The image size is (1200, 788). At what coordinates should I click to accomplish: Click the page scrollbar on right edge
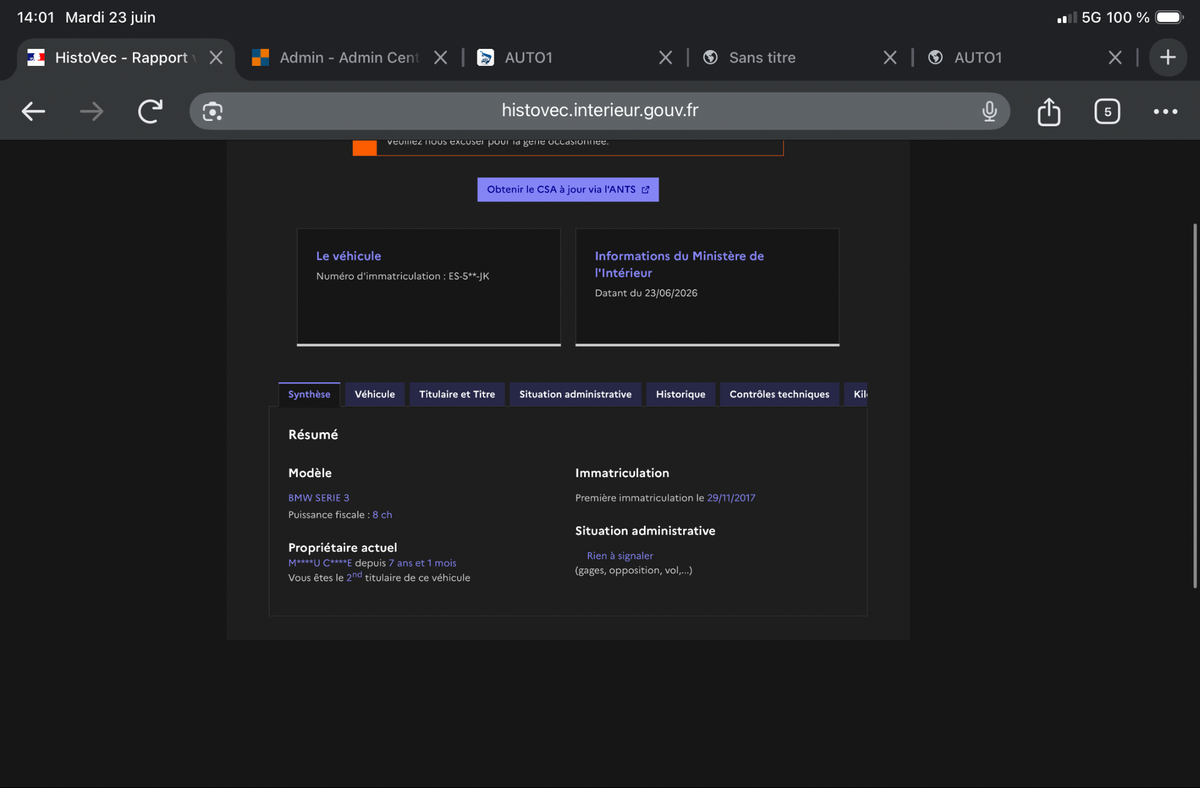(x=1195, y=406)
